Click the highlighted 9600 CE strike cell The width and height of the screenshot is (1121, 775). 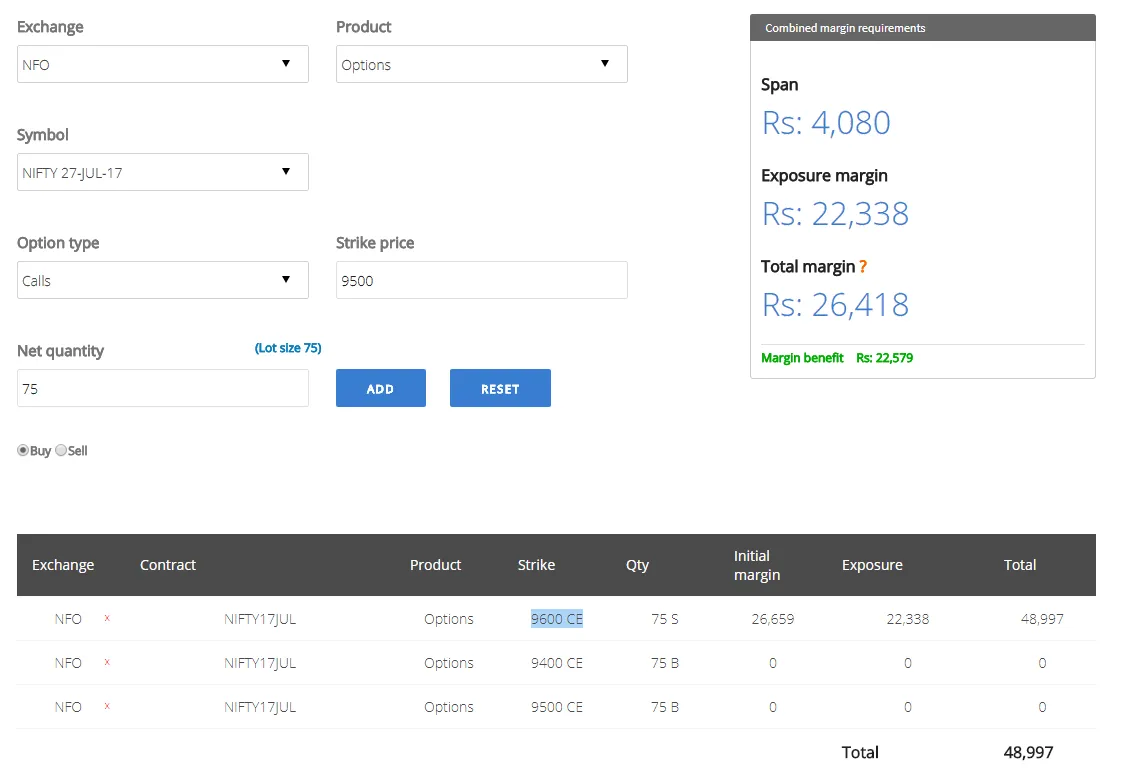(556, 619)
